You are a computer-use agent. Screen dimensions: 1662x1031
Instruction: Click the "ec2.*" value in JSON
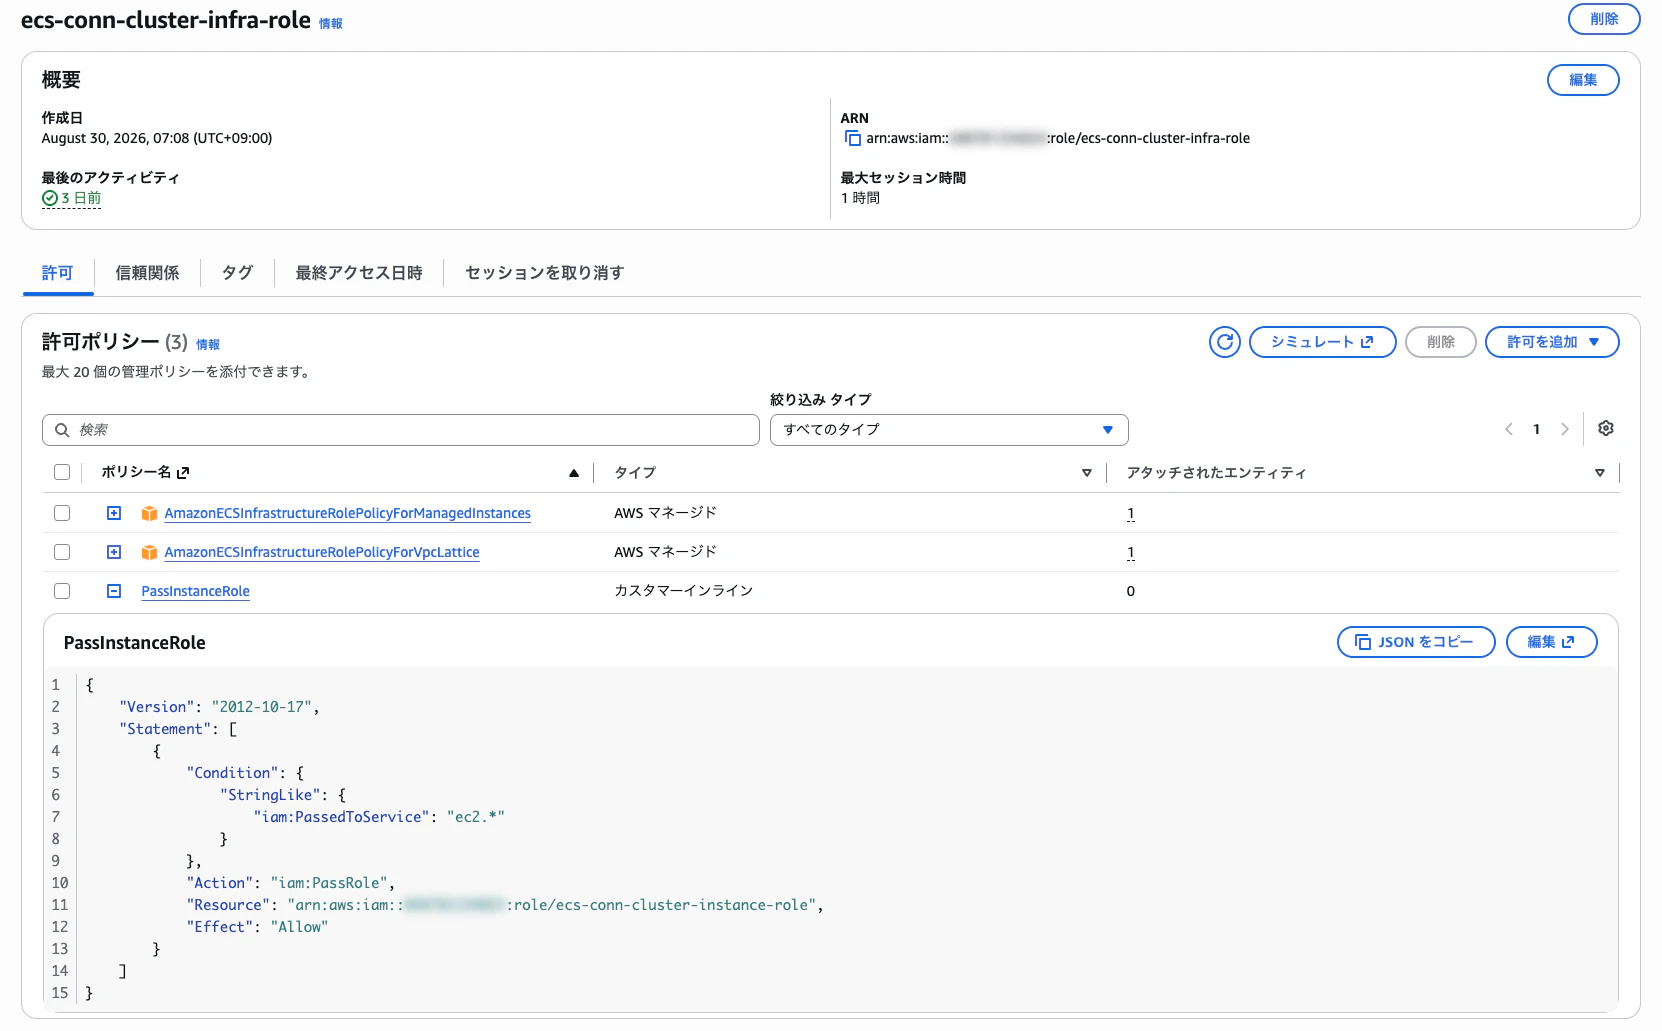coord(476,817)
